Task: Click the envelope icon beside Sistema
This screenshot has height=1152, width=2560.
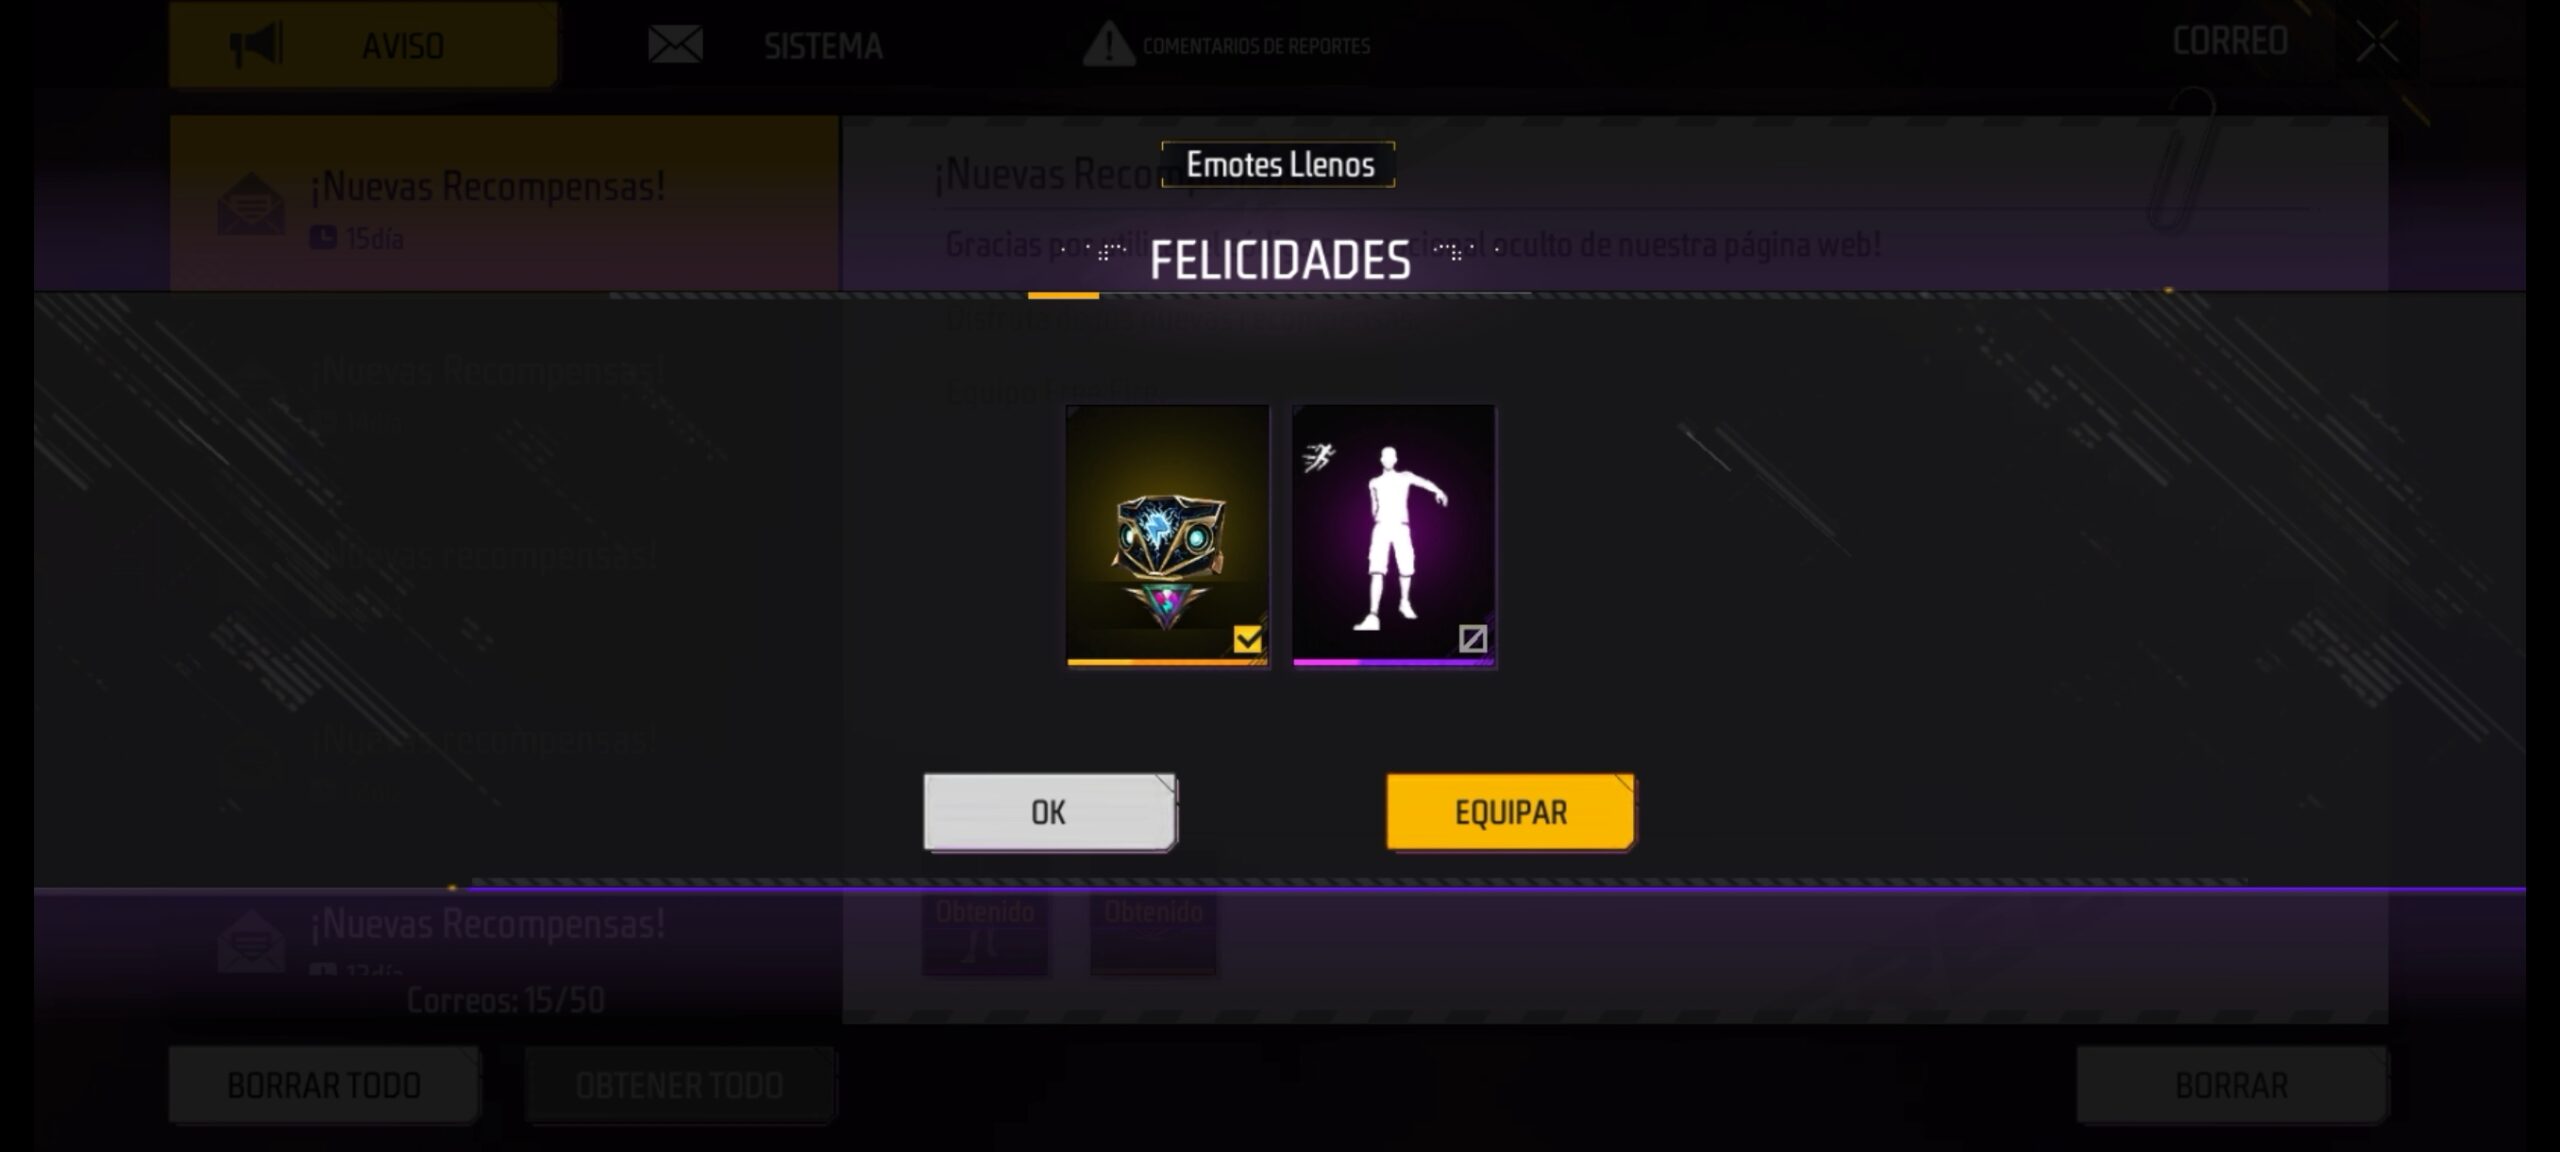Action: (675, 45)
